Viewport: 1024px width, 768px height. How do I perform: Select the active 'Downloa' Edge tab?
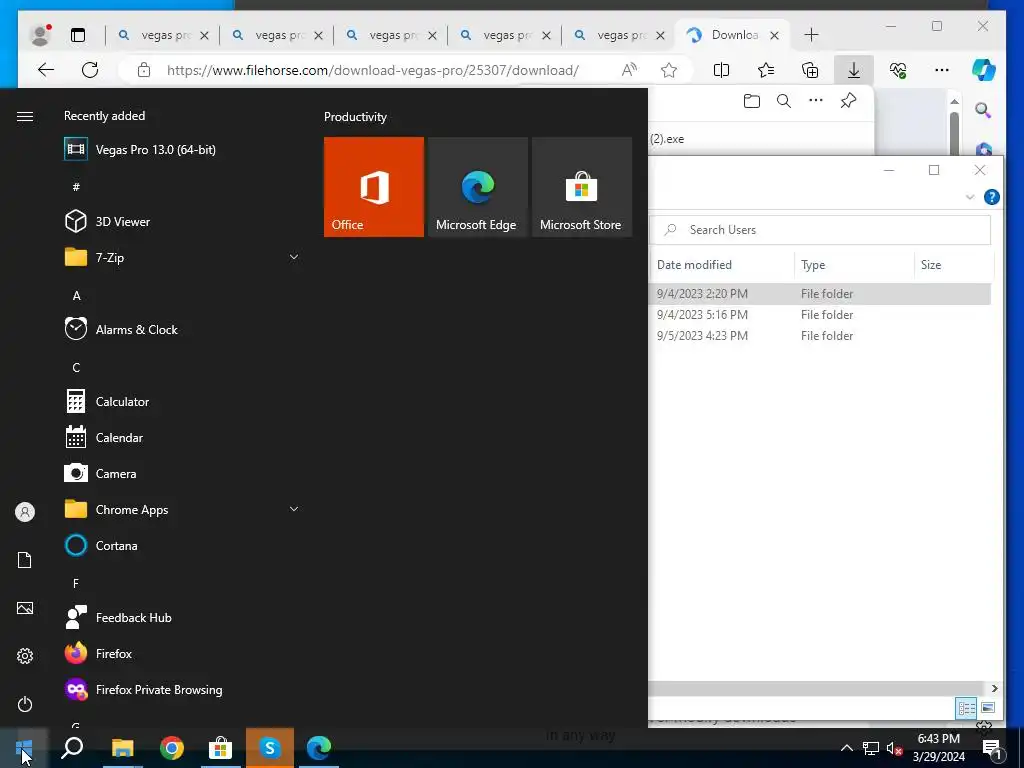tap(731, 35)
